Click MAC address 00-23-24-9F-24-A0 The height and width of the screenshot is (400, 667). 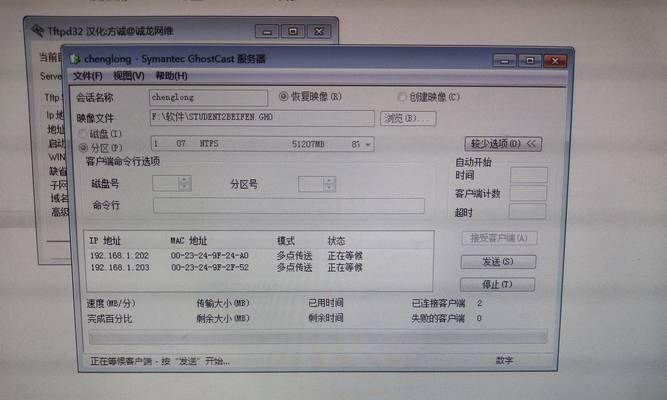tap(210, 255)
